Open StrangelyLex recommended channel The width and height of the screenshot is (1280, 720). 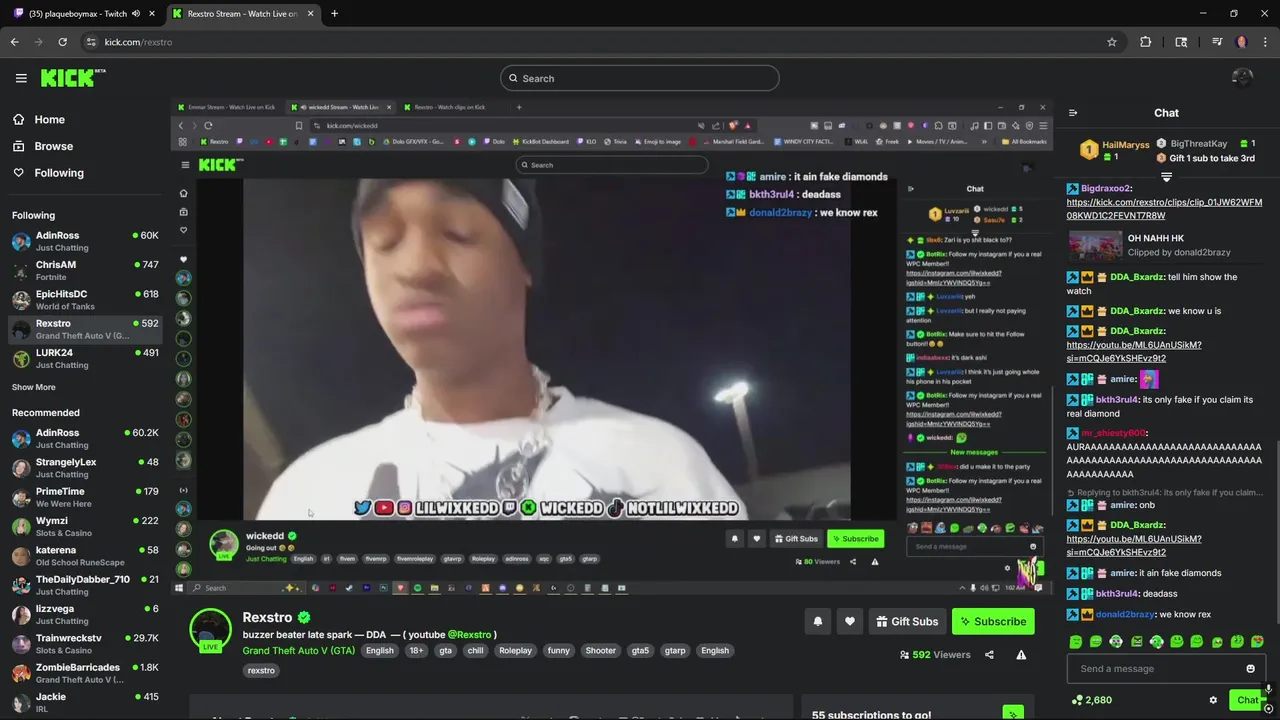[85, 468]
